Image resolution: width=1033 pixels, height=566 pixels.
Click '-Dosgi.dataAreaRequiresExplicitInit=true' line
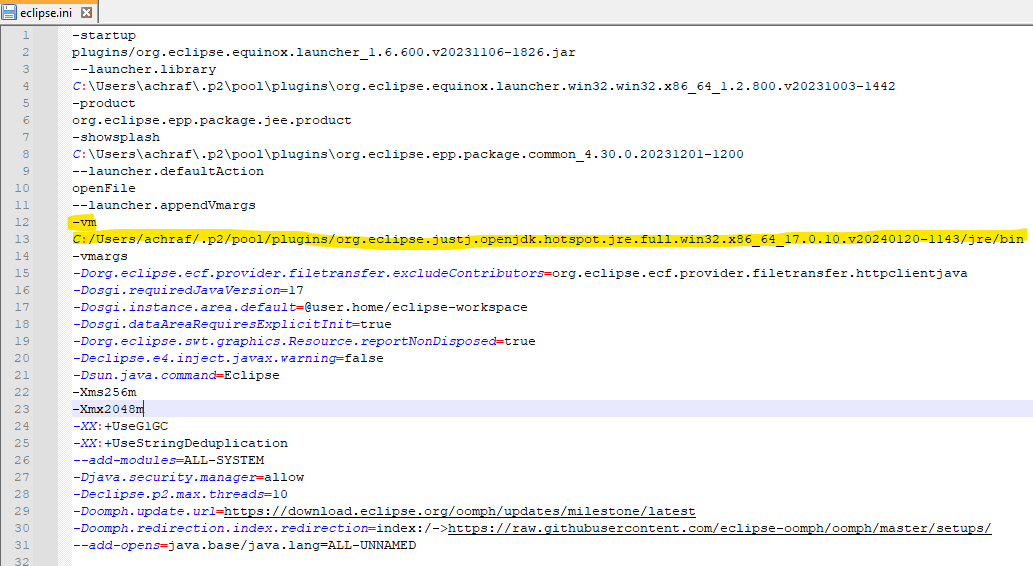(232, 324)
